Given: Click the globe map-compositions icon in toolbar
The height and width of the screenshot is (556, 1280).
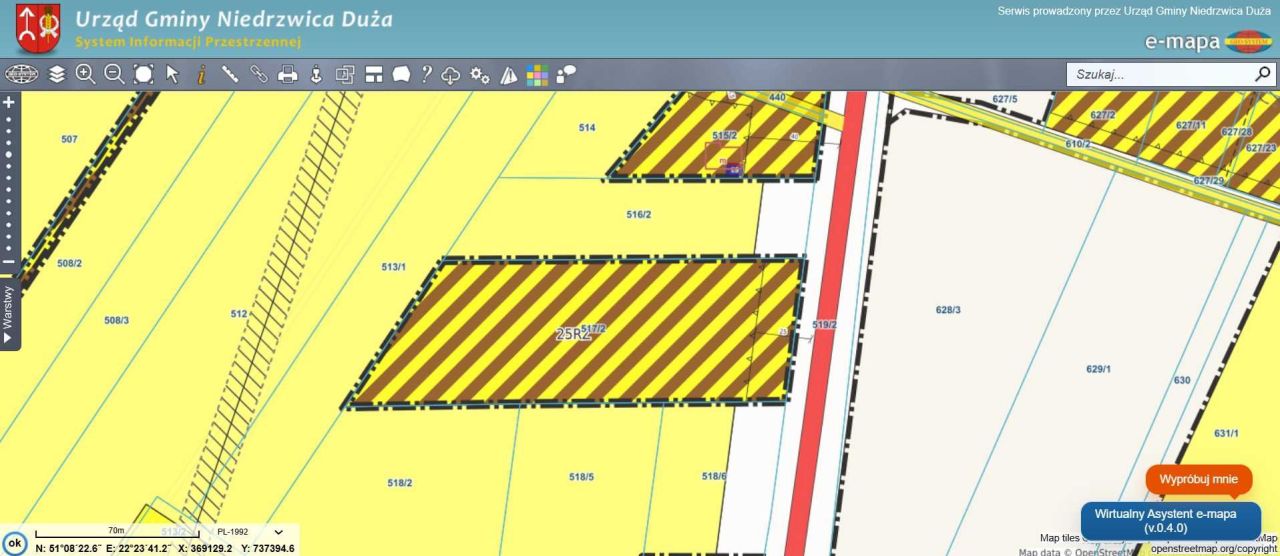Looking at the screenshot, I should pyautogui.click(x=21, y=74).
